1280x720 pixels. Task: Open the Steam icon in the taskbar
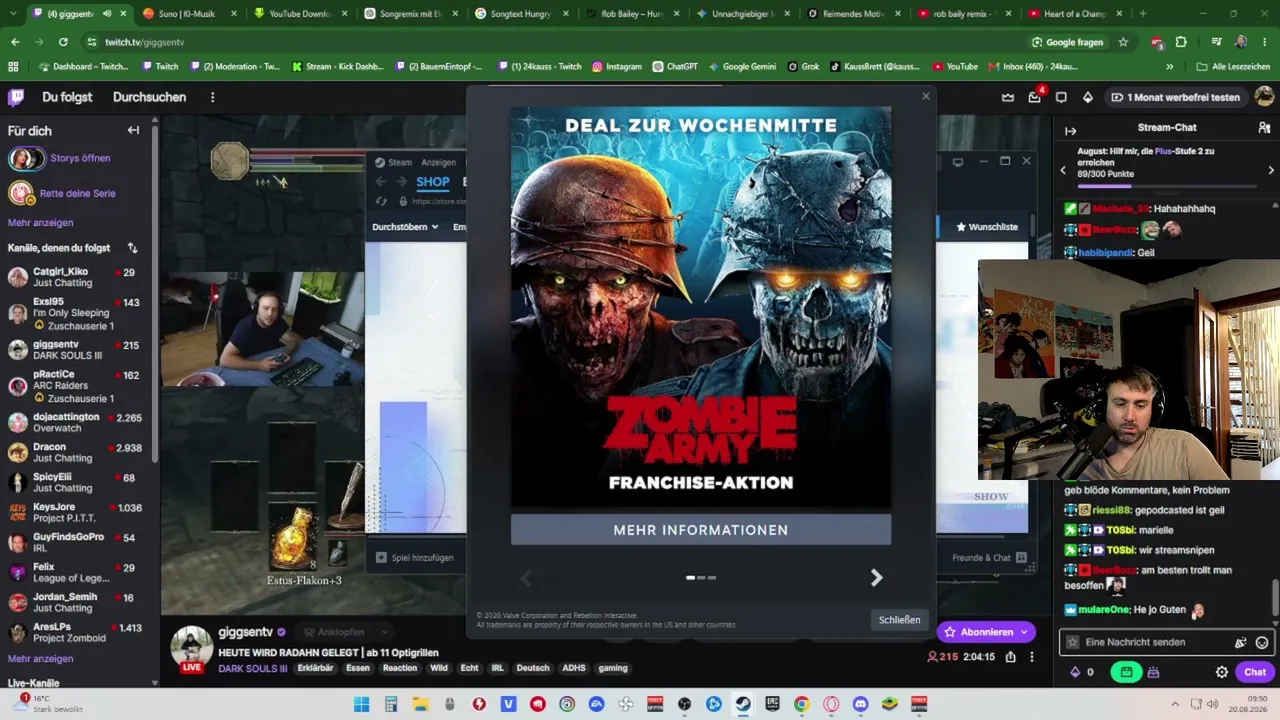(x=743, y=704)
